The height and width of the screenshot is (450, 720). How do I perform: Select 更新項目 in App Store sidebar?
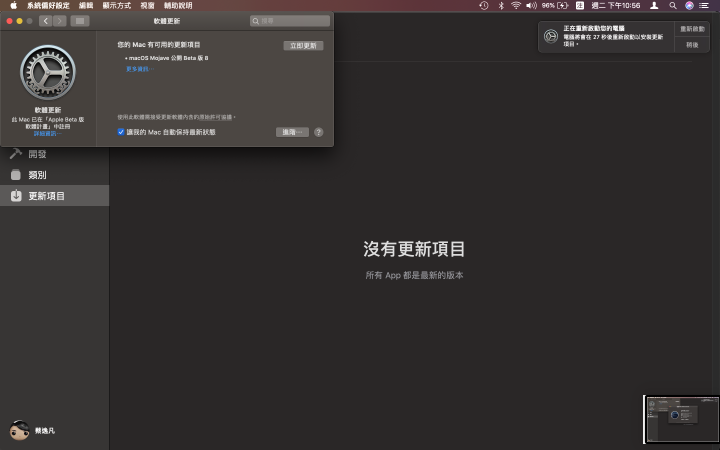(55, 196)
